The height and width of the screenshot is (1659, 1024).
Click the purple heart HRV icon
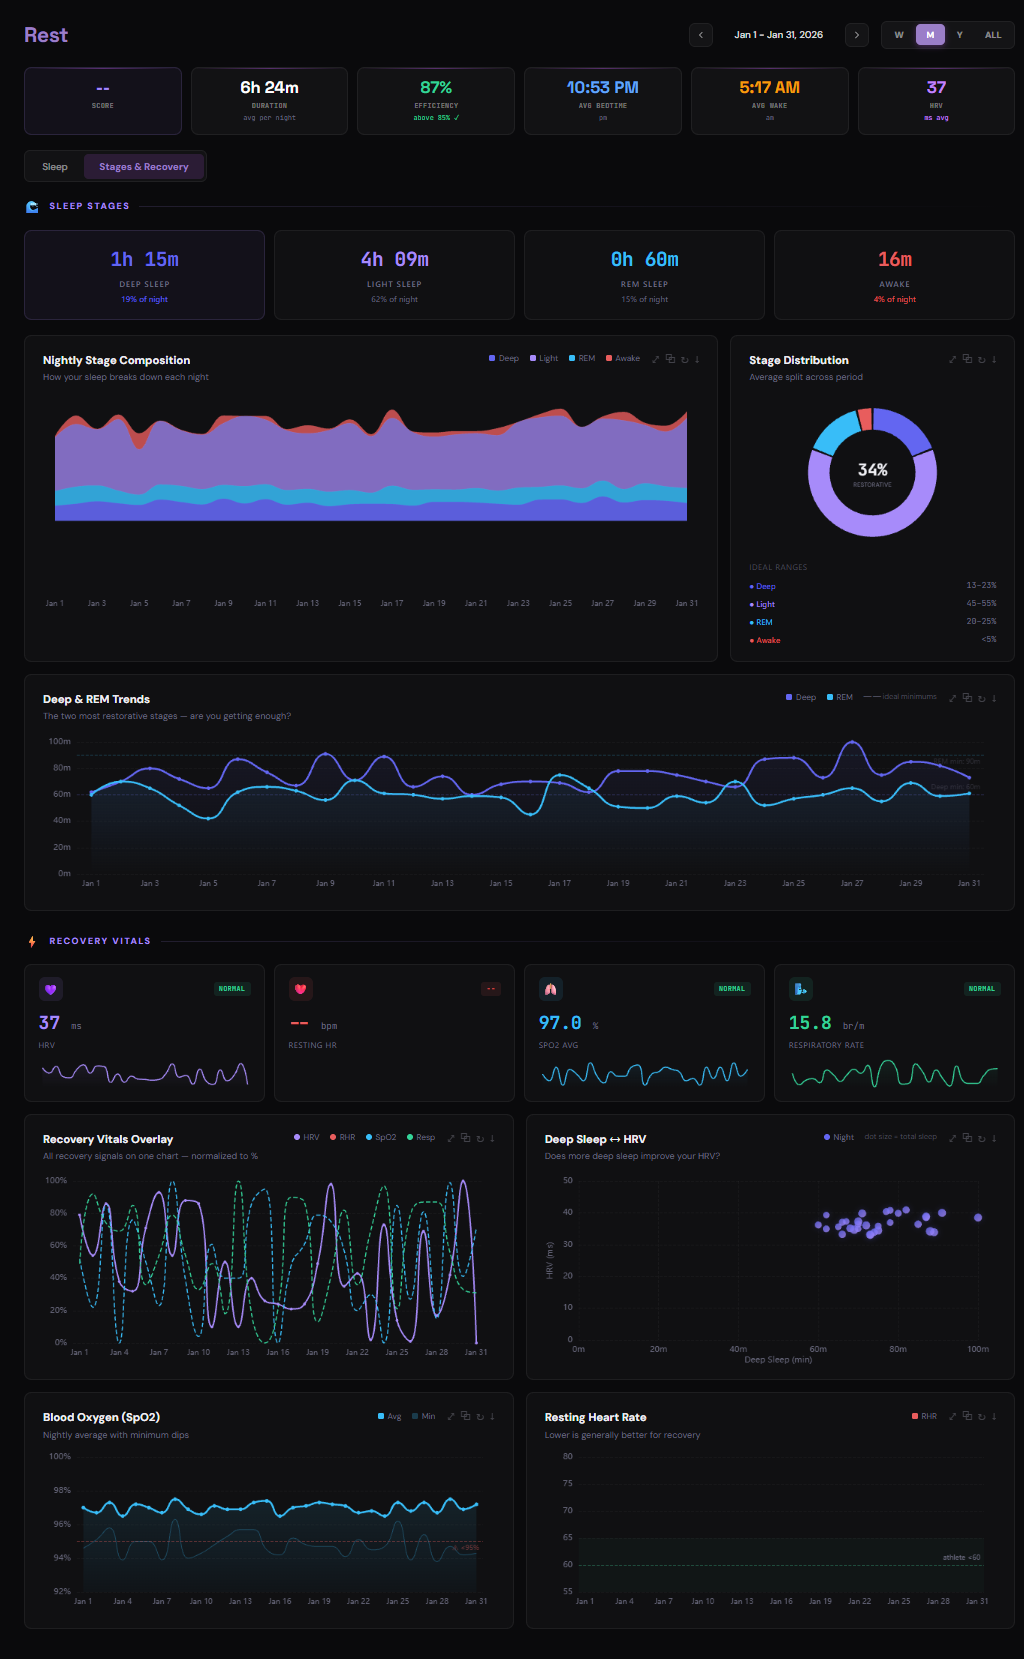point(51,989)
